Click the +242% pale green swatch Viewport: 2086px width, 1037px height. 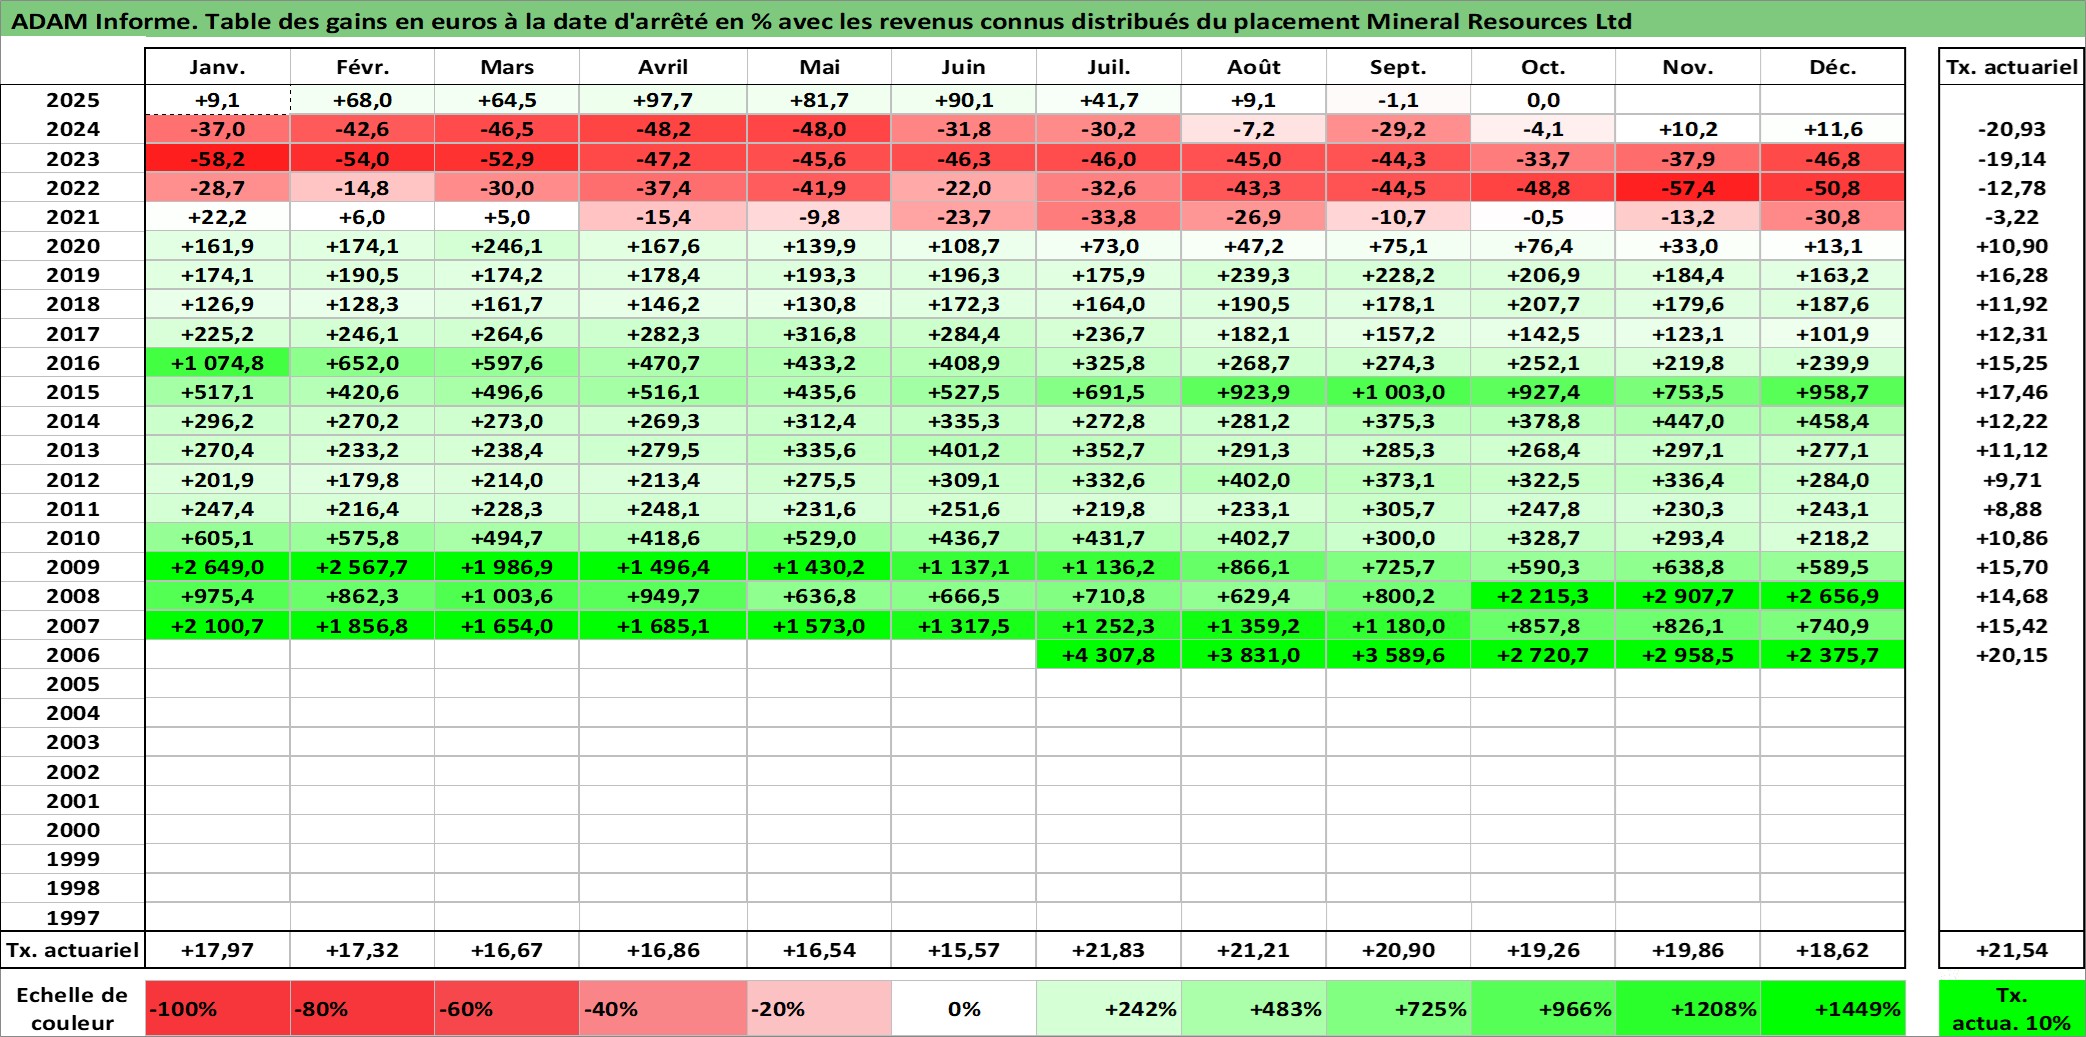point(1108,1008)
